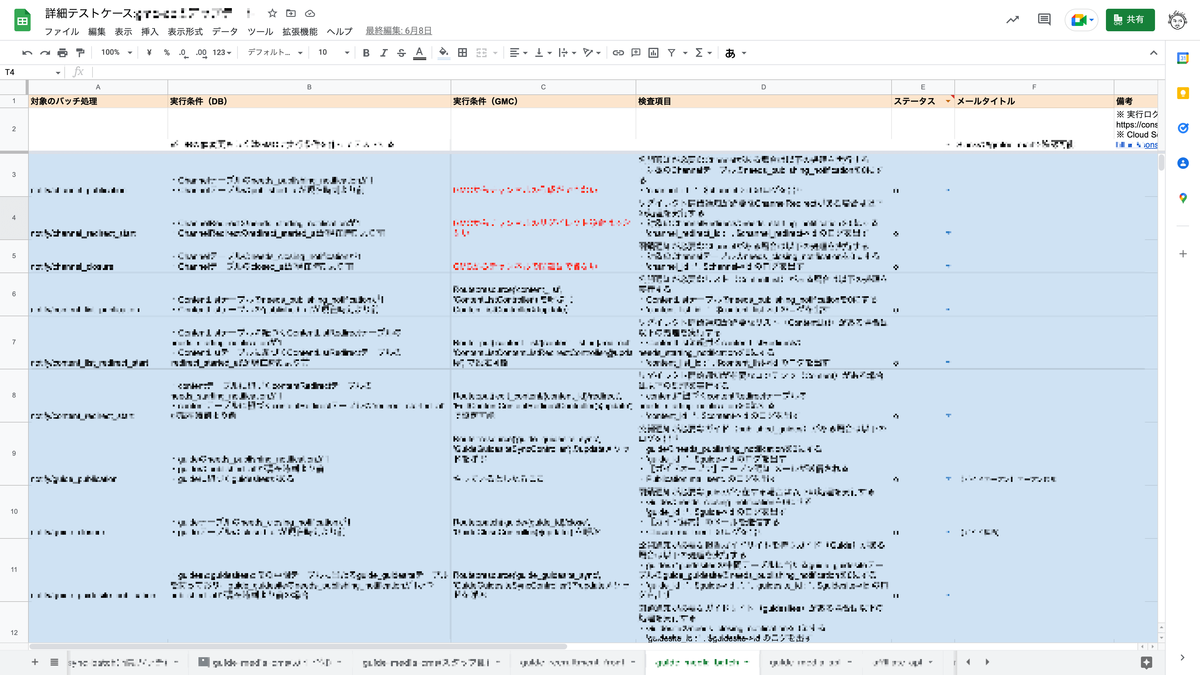Image resolution: width=1200 pixels, height=675 pixels.
Task: Check cloud save status icon
Action: coord(309,14)
